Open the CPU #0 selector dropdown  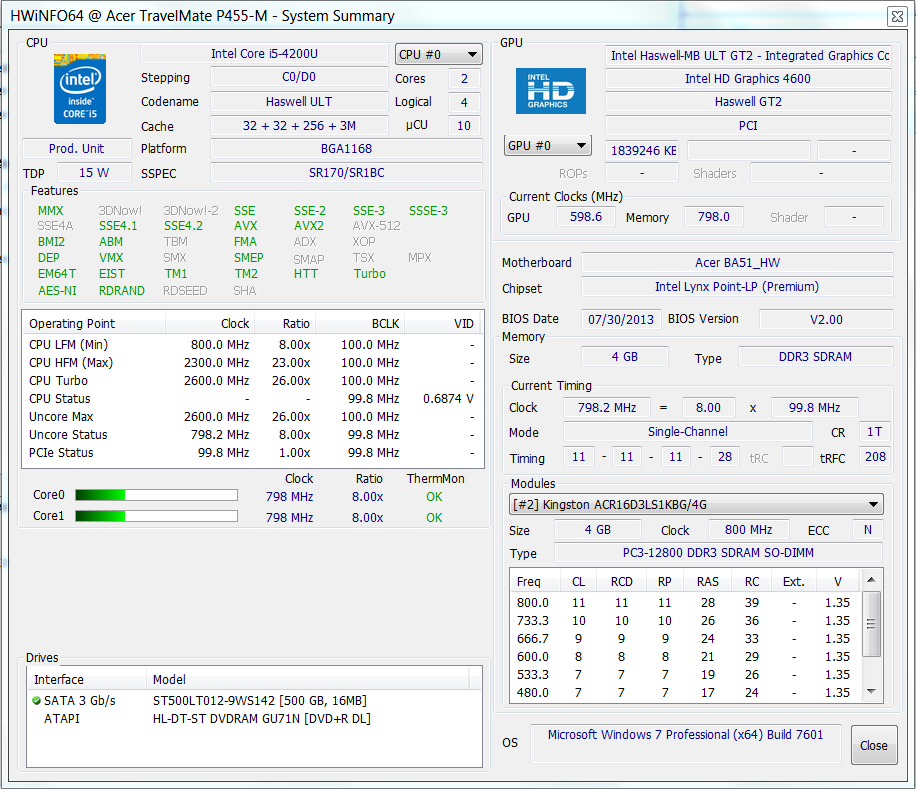coord(439,55)
